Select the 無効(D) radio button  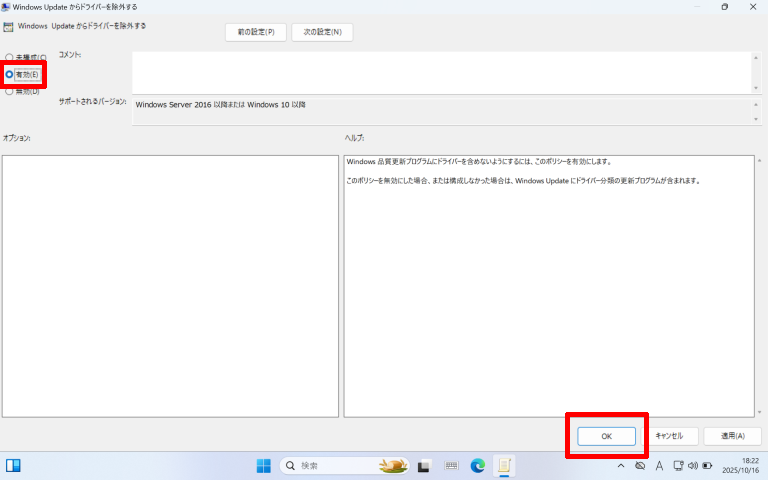point(10,91)
